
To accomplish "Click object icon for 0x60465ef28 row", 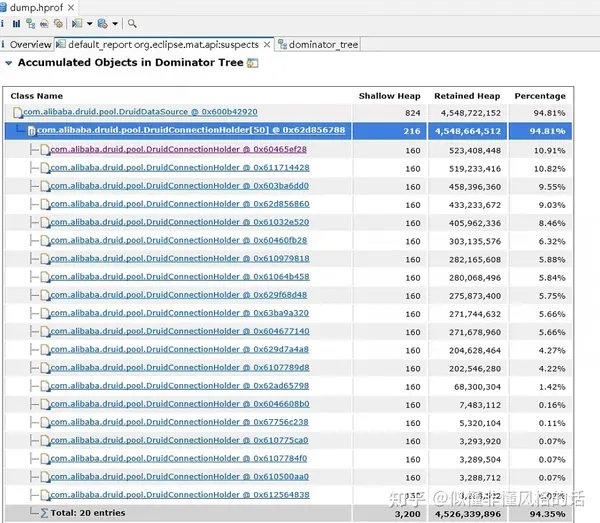I will point(45,150).
